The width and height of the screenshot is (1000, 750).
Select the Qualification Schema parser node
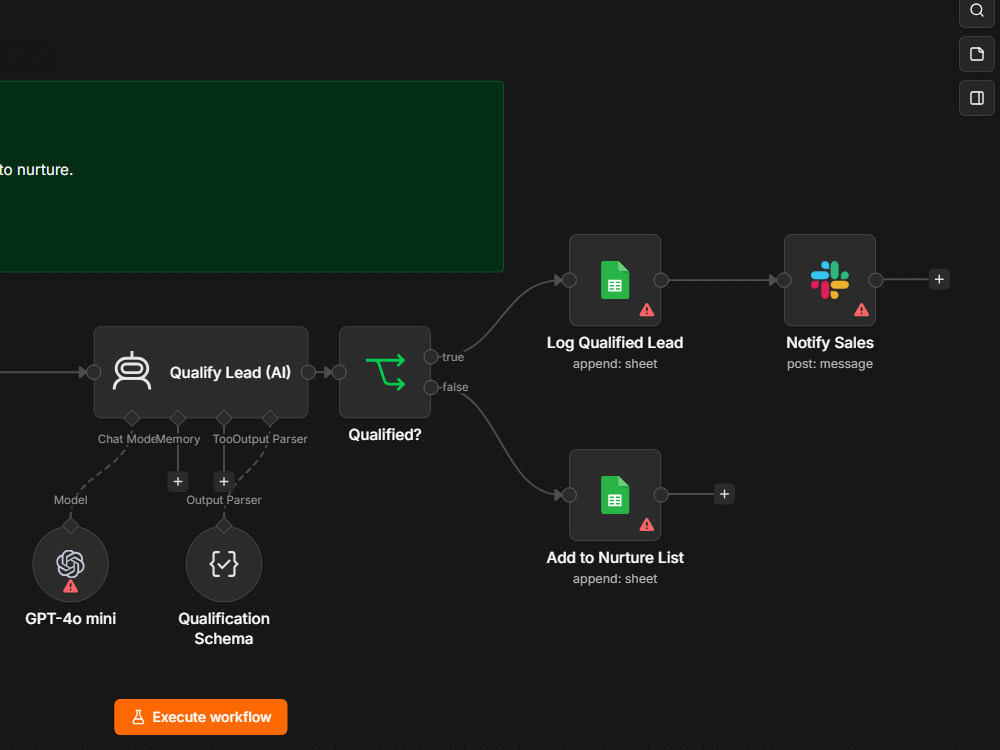click(x=224, y=564)
